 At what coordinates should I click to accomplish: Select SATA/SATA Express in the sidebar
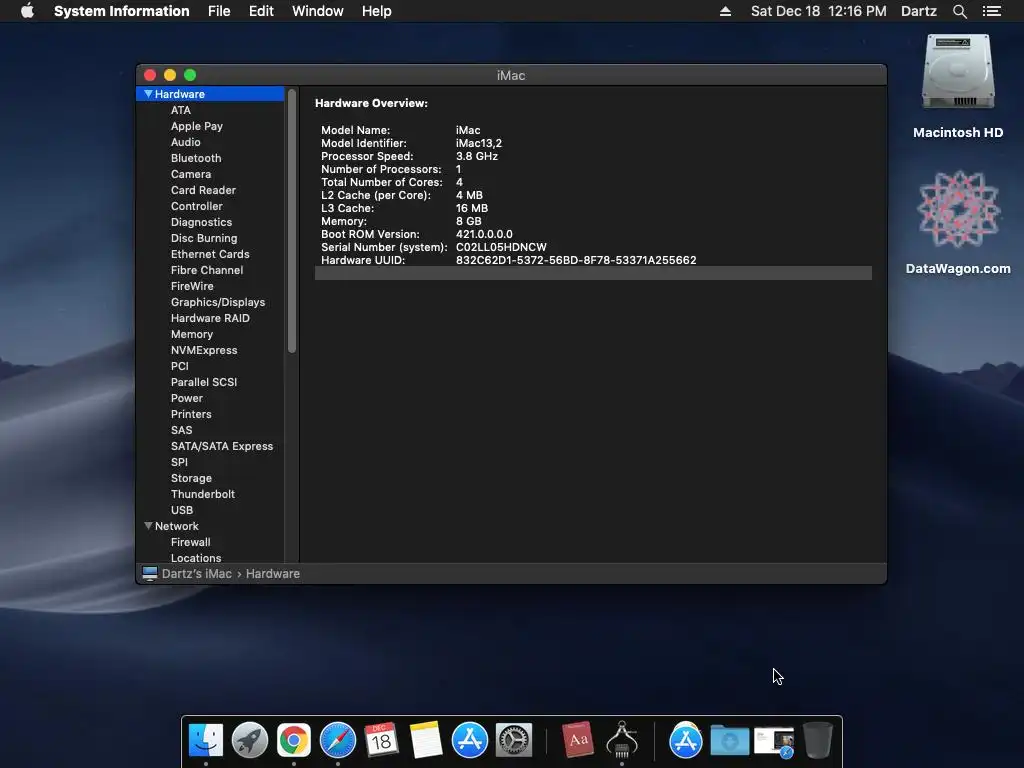[x=222, y=446]
